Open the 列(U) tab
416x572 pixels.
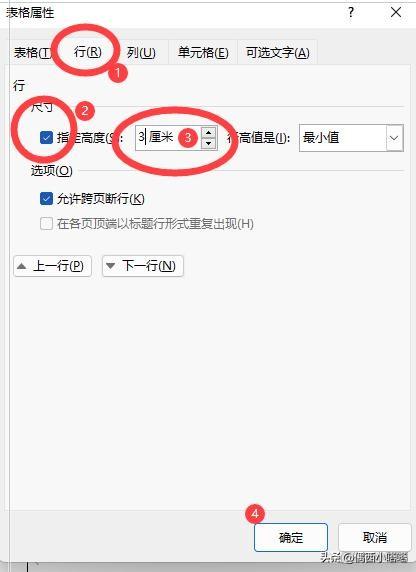(x=141, y=53)
